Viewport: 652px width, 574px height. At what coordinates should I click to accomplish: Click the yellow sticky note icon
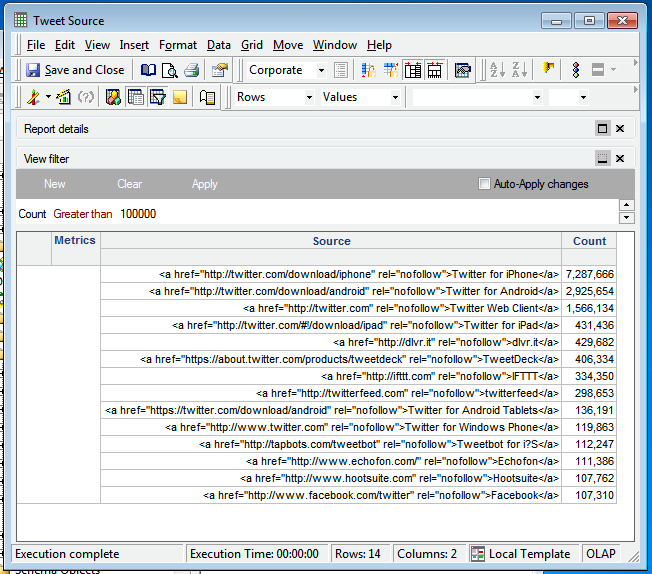(x=179, y=97)
